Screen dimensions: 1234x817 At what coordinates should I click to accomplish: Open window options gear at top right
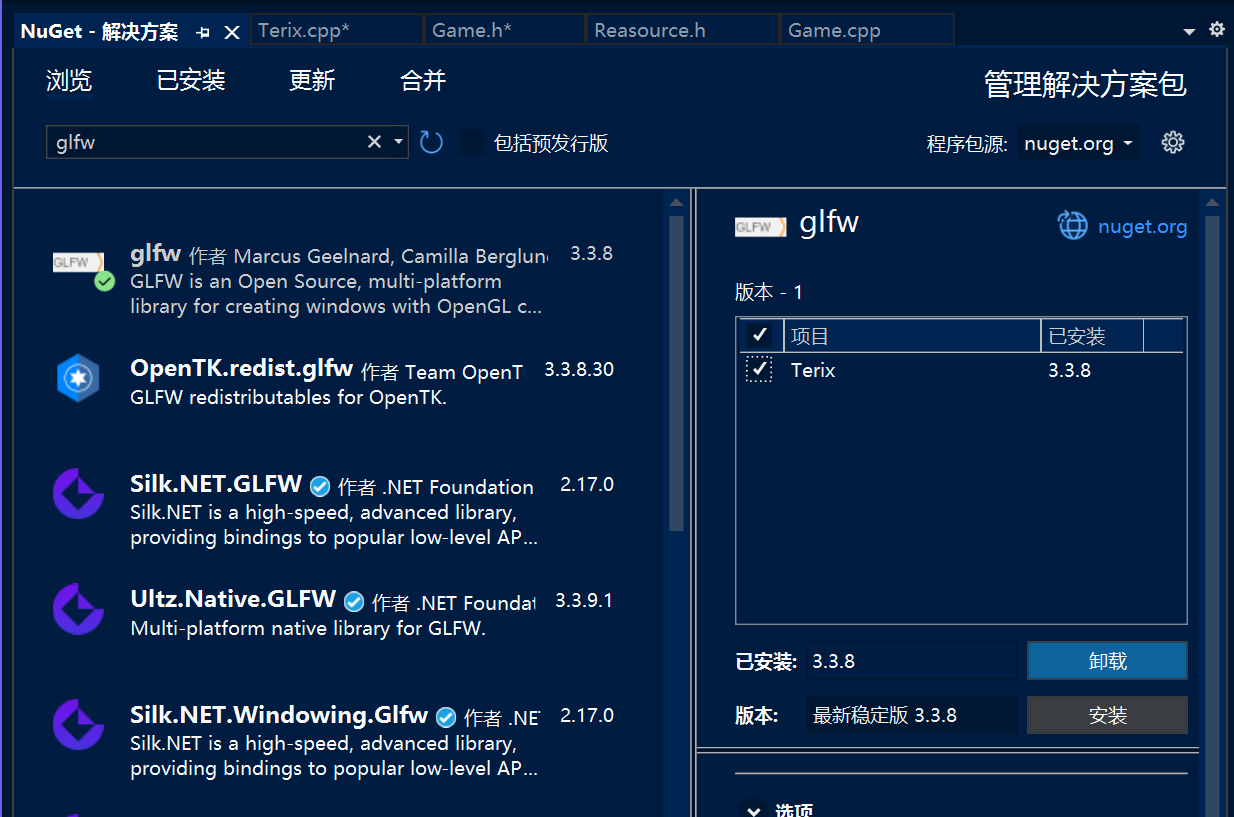[1217, 30]
